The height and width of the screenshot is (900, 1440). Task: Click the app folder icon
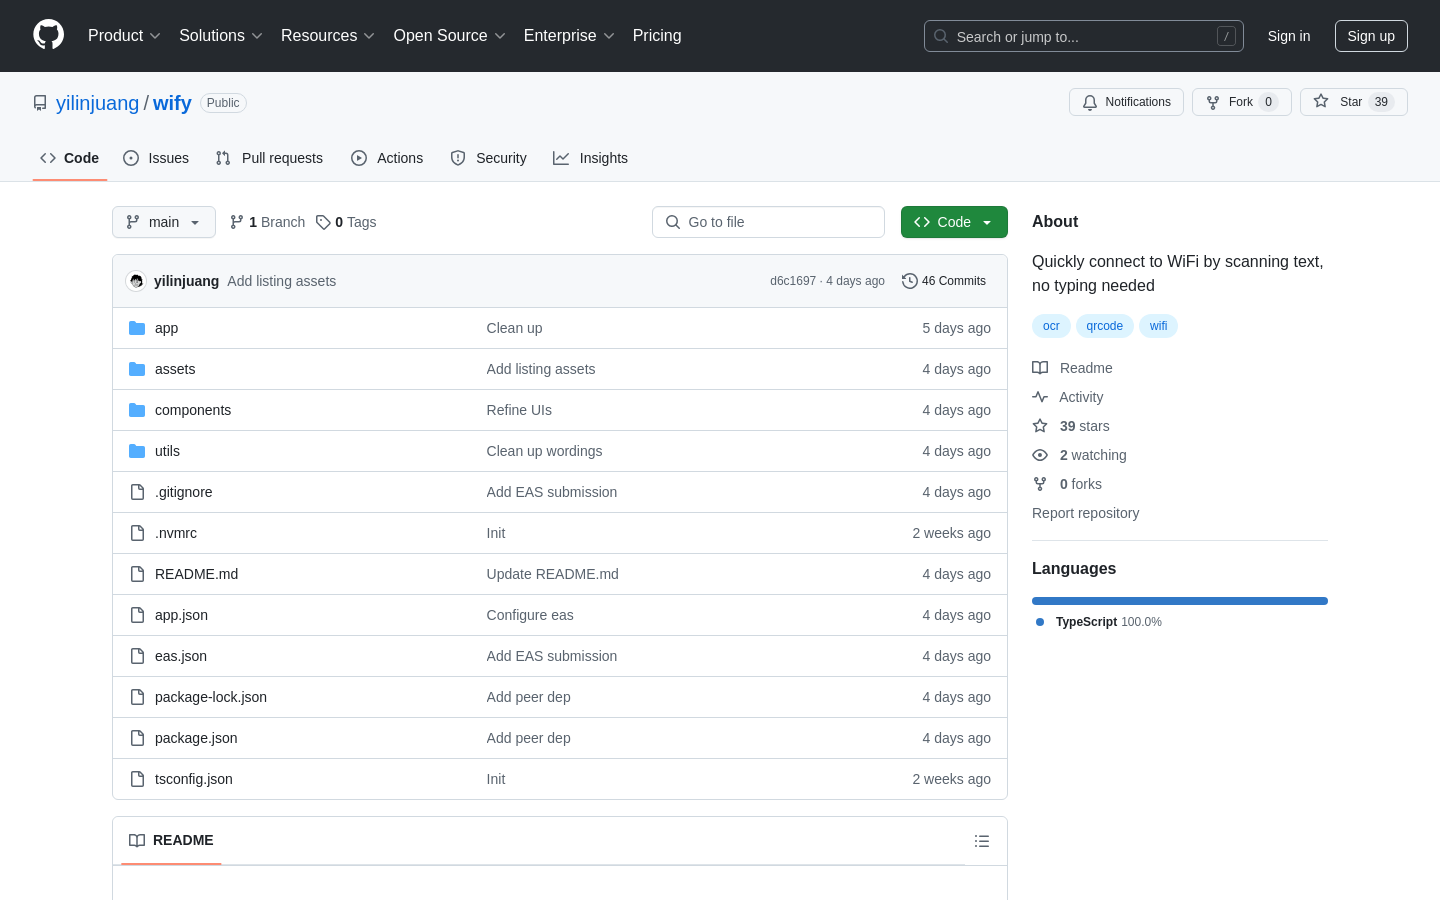137,328
